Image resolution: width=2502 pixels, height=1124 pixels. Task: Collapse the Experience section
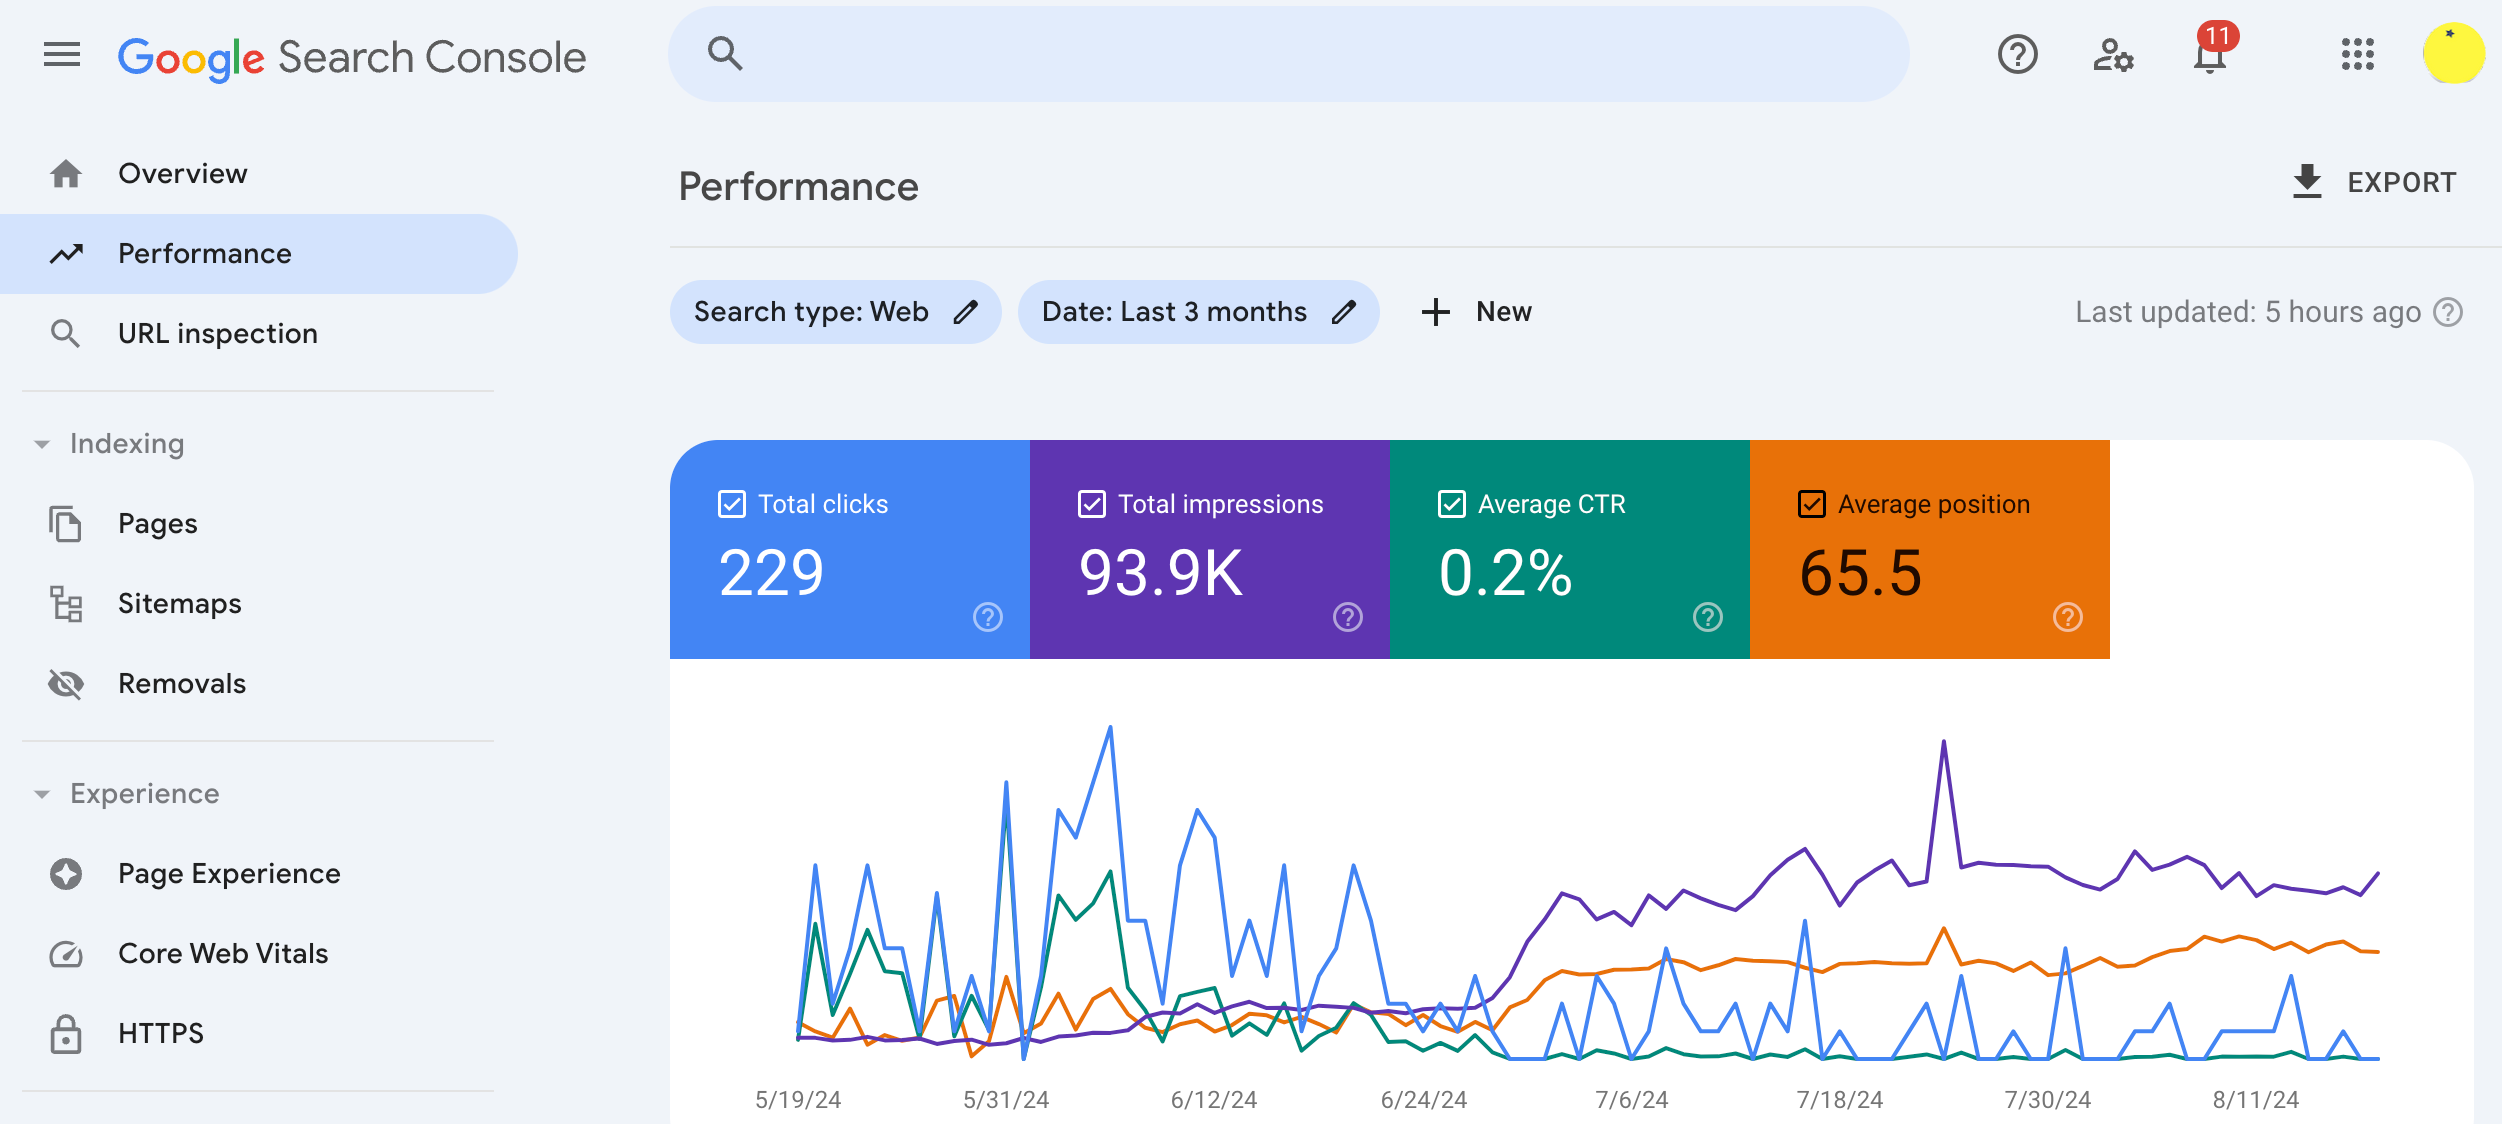tap(41, 793)
